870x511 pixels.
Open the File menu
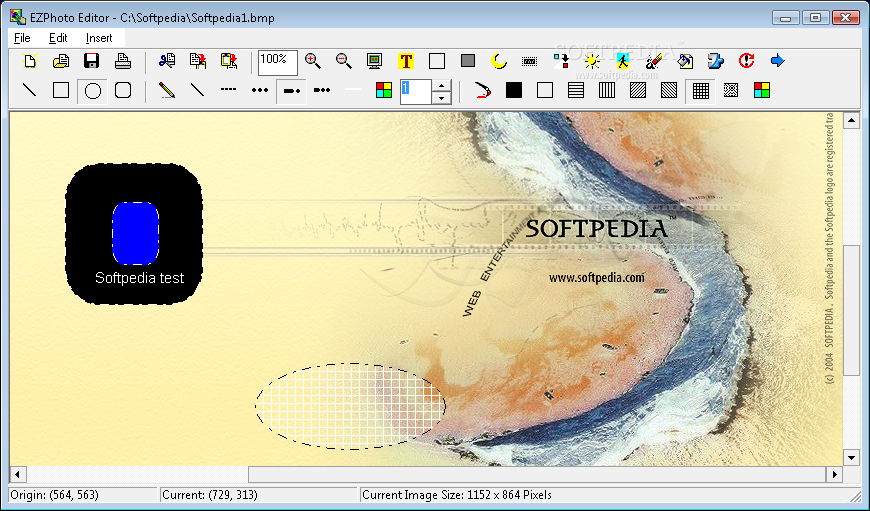[22, 38]
